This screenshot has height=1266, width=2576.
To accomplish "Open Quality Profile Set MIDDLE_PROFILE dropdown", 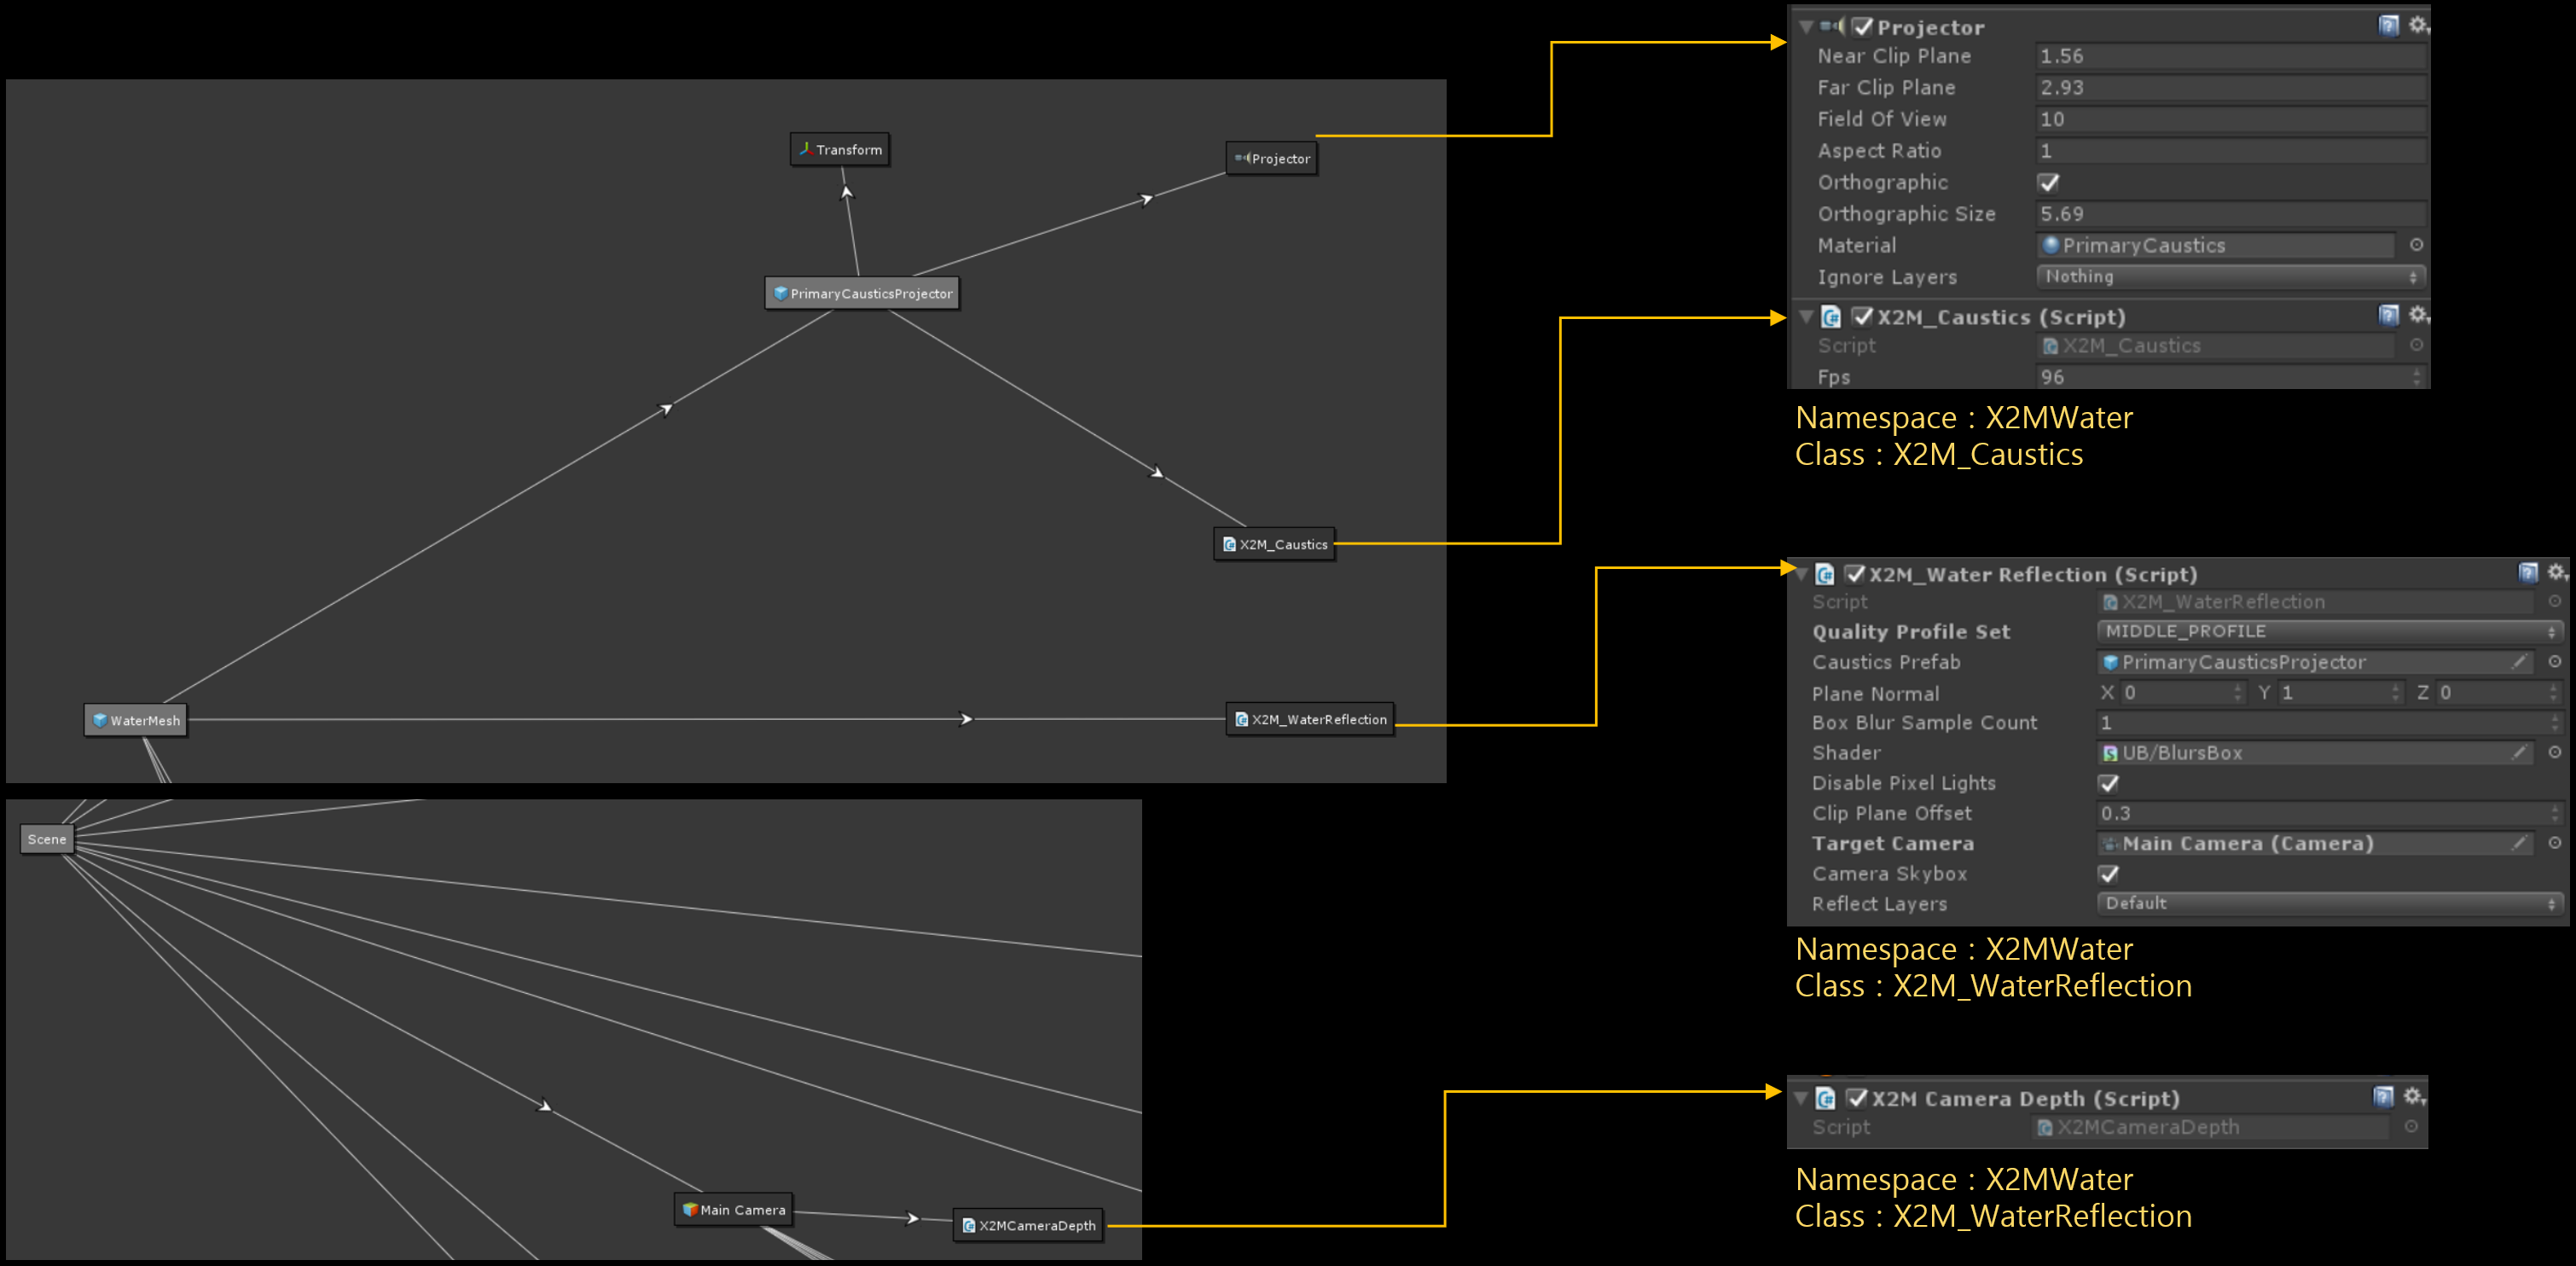I will point(2328,631).
